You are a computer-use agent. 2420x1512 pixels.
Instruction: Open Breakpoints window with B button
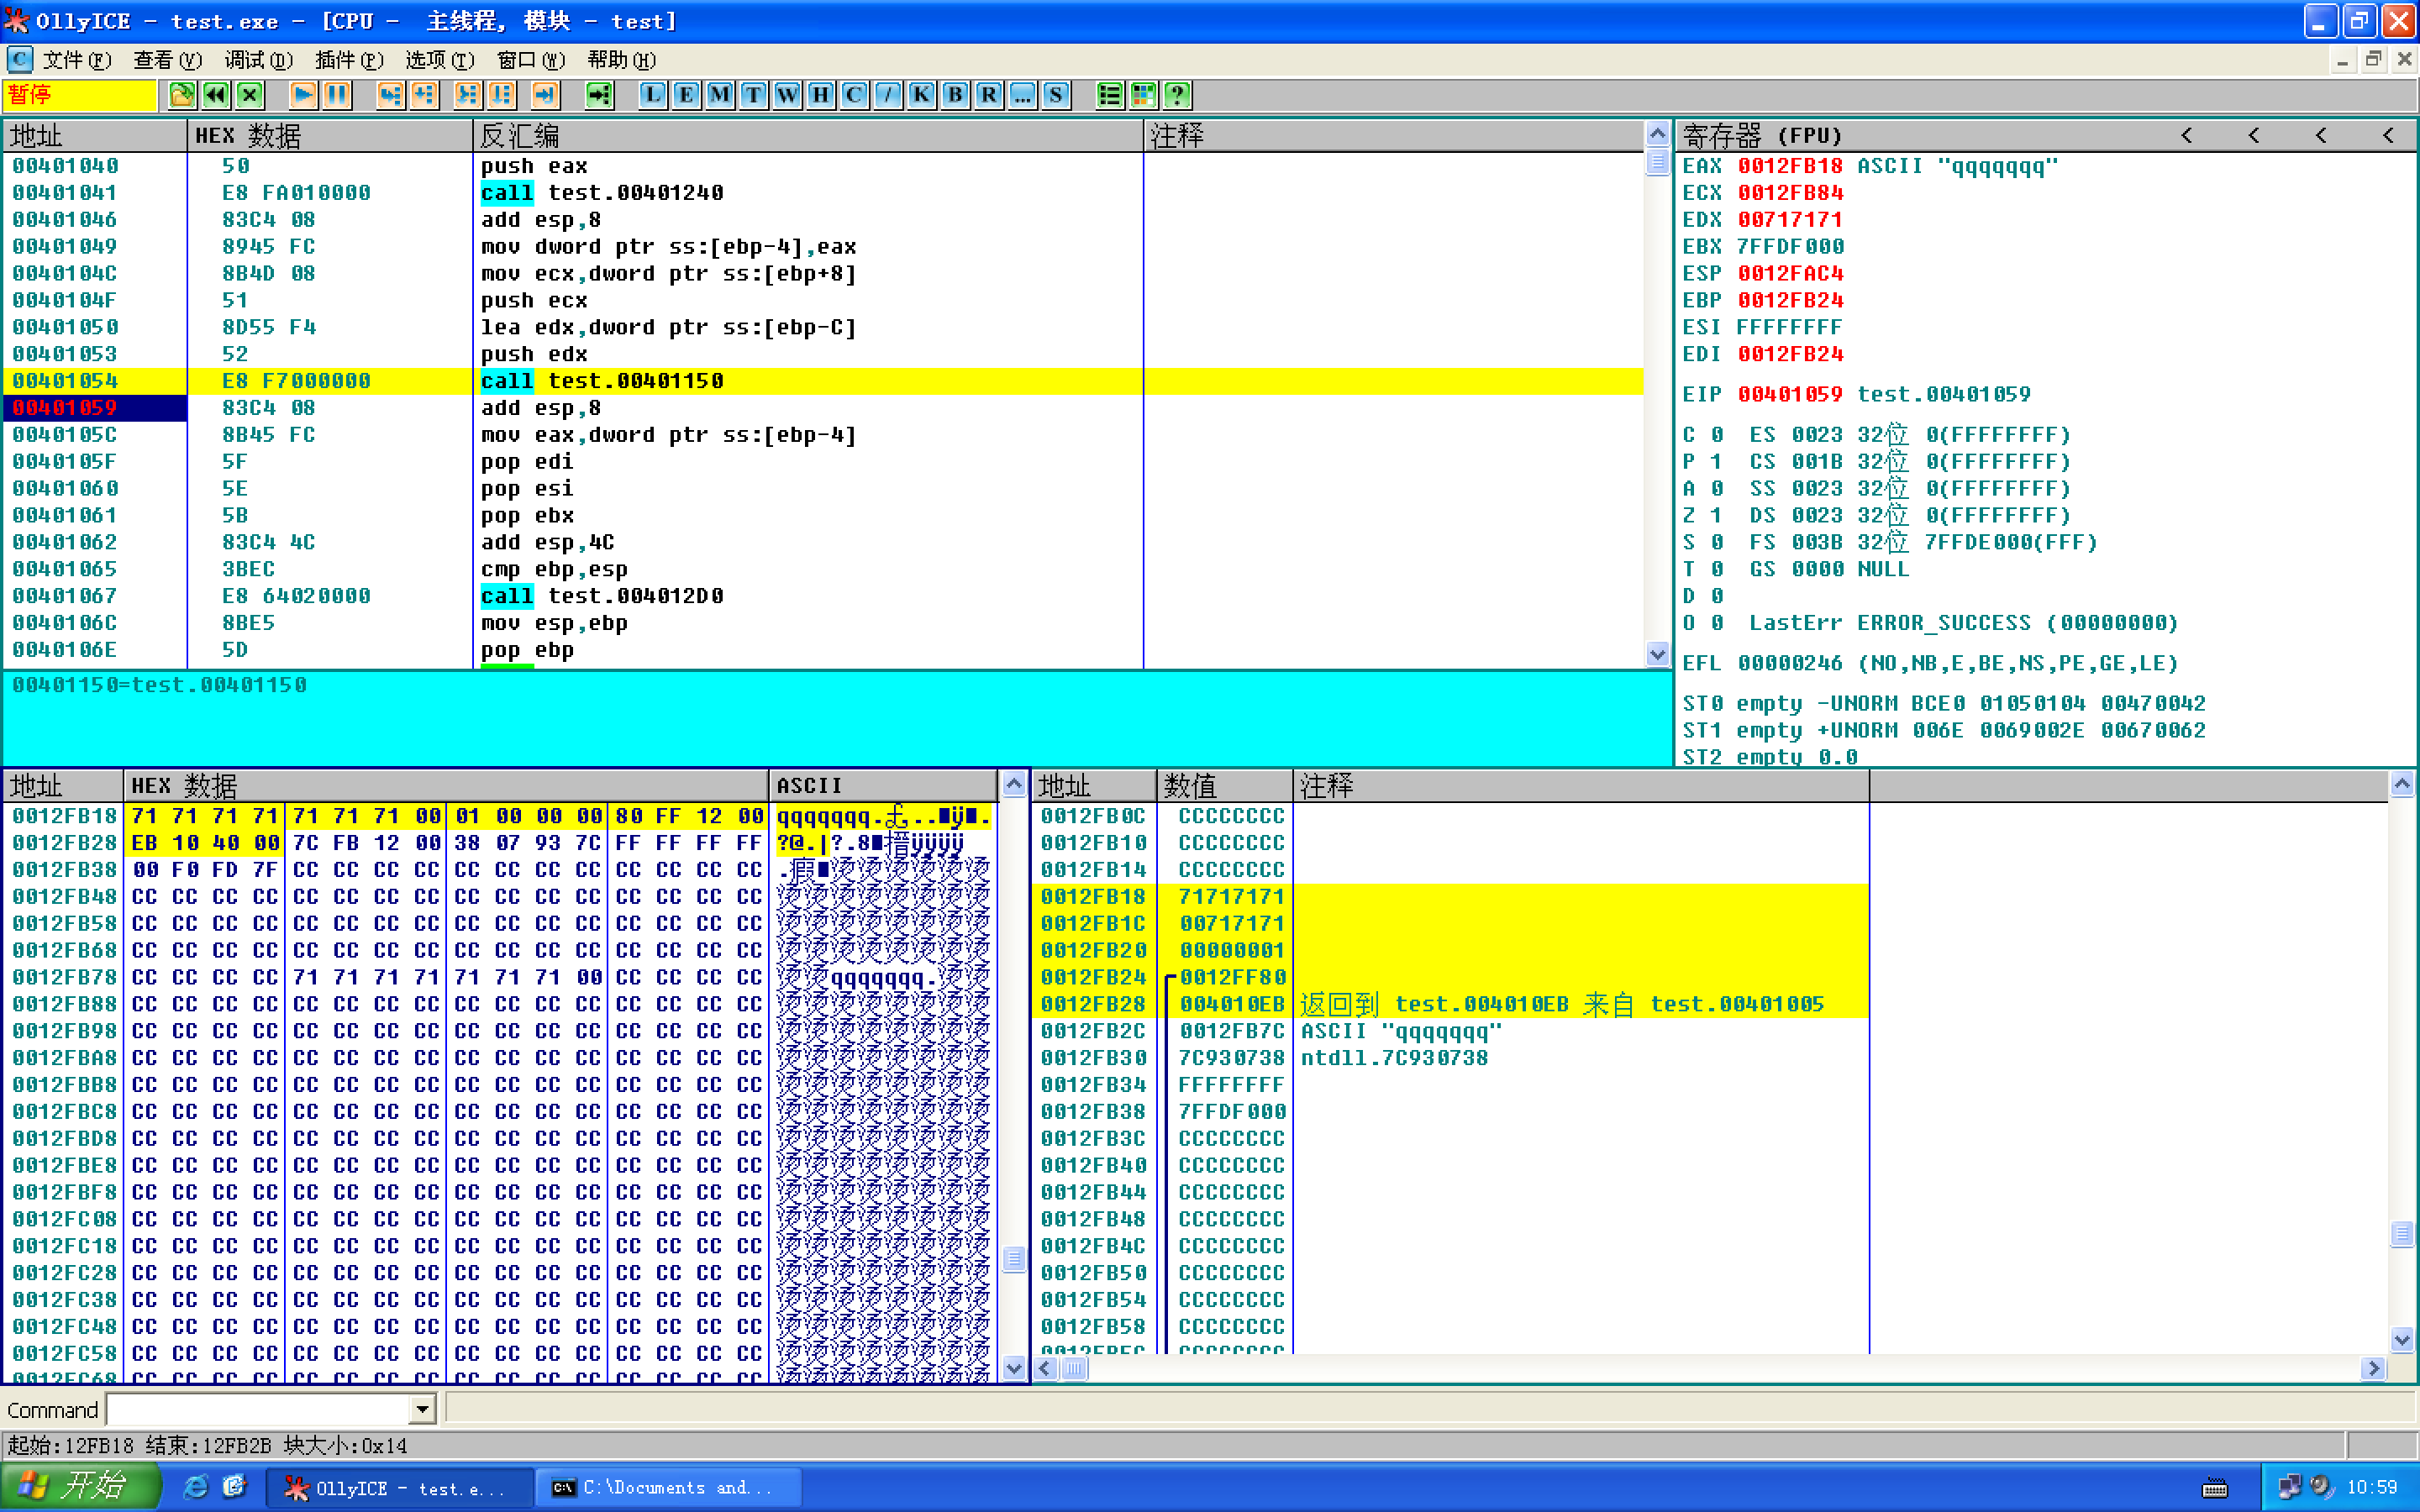click(955, 95)
